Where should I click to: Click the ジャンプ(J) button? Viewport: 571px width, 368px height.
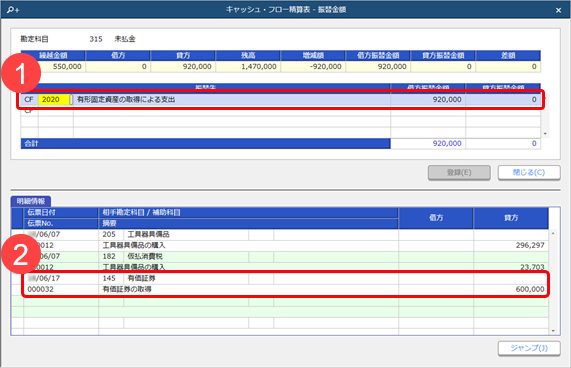point(529,348)
